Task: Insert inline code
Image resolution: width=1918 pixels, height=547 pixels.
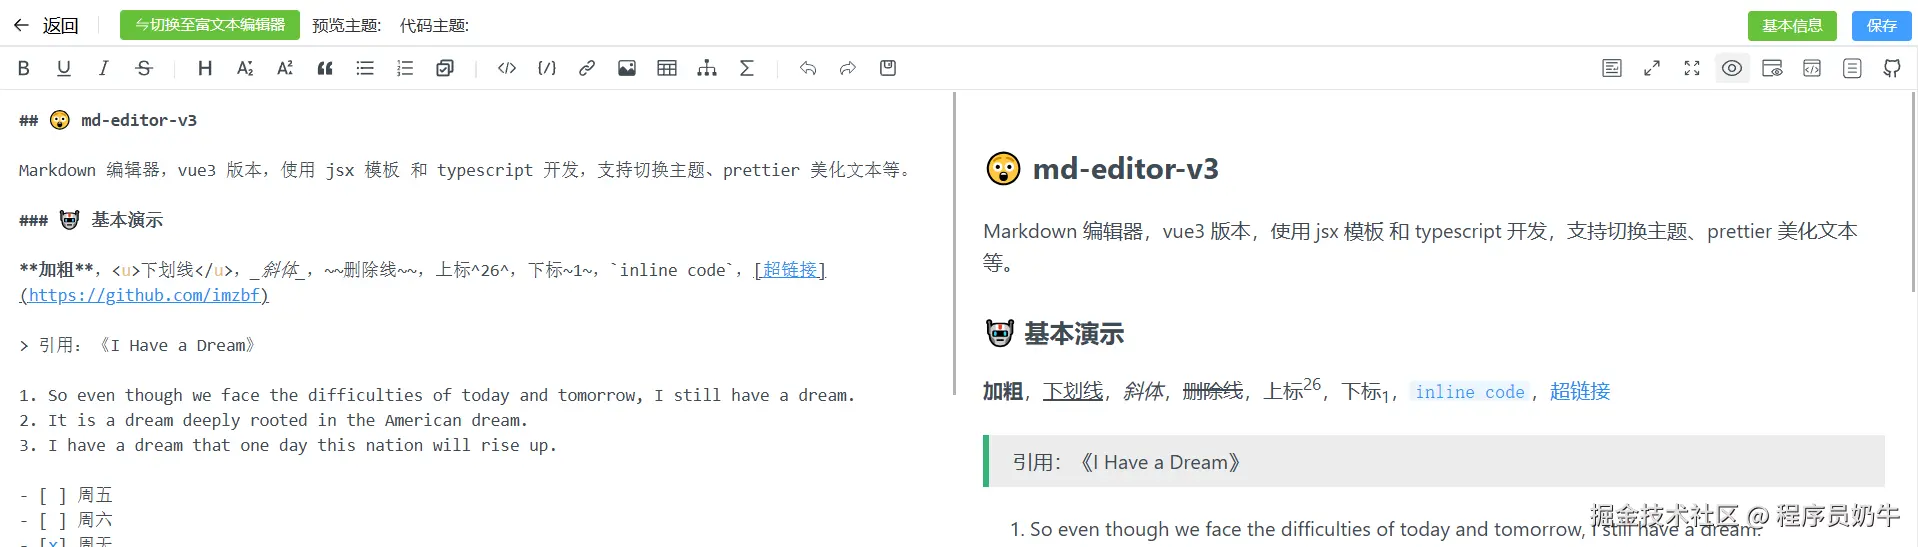Action: (507, 68)
